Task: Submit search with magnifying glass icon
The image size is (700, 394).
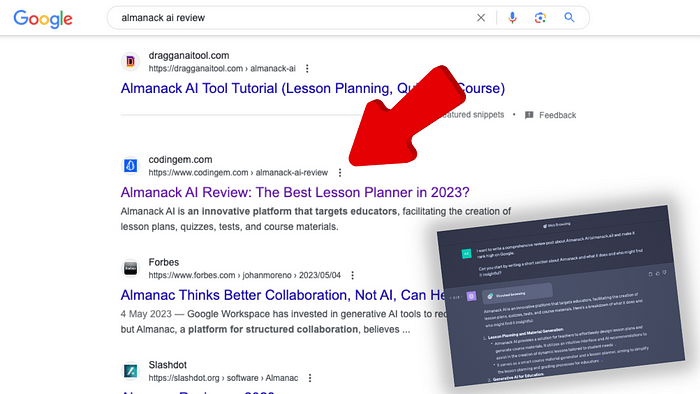Action: 569,17
